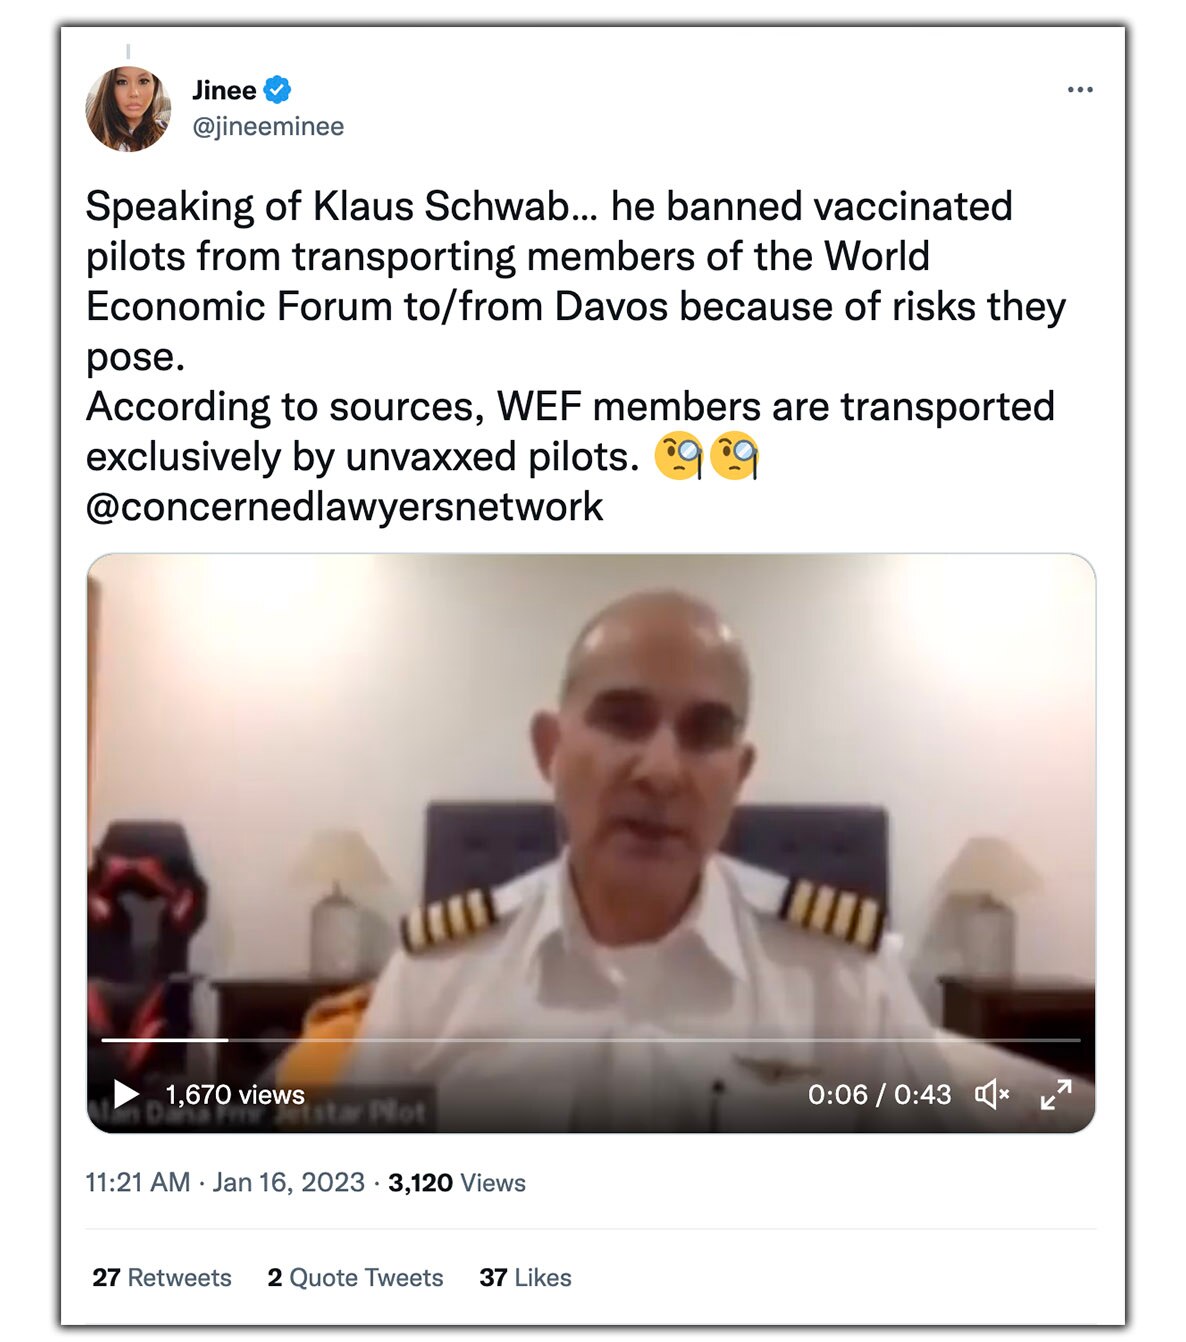Toggle the muted speaker icon
The height and width of the screenshot is (1342, 1186).
point(991,1095)
